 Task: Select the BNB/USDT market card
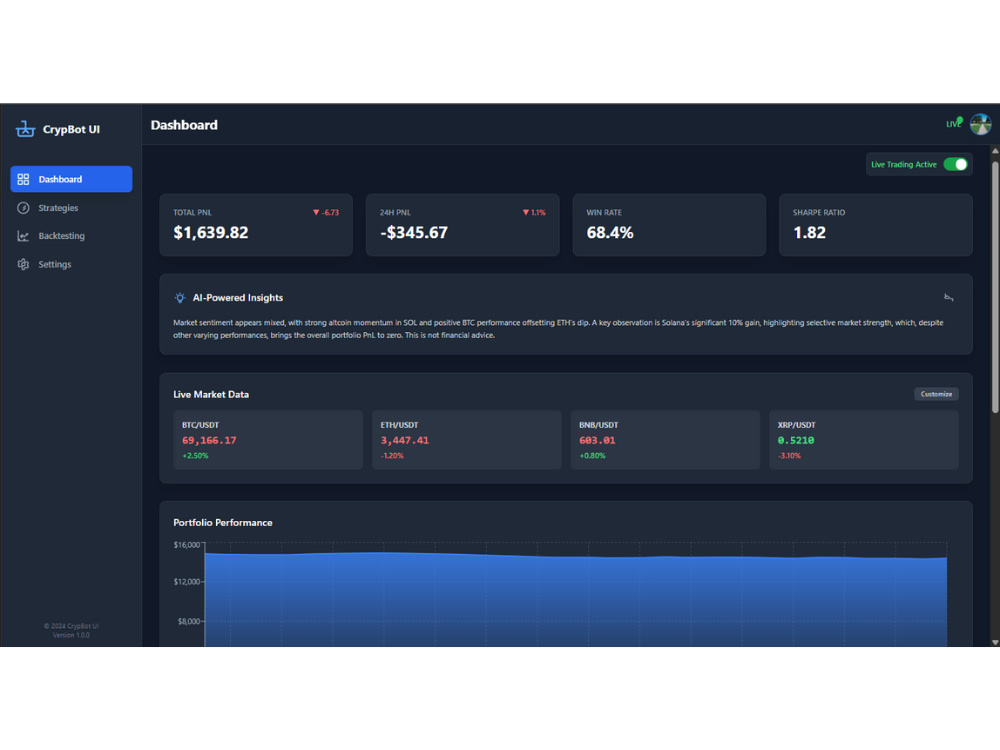click(x=665, y=440)
